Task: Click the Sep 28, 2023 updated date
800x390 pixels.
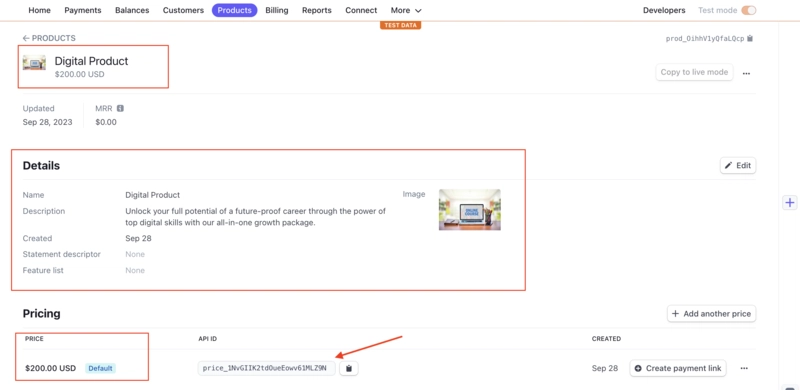Action: tap(47, 122)
